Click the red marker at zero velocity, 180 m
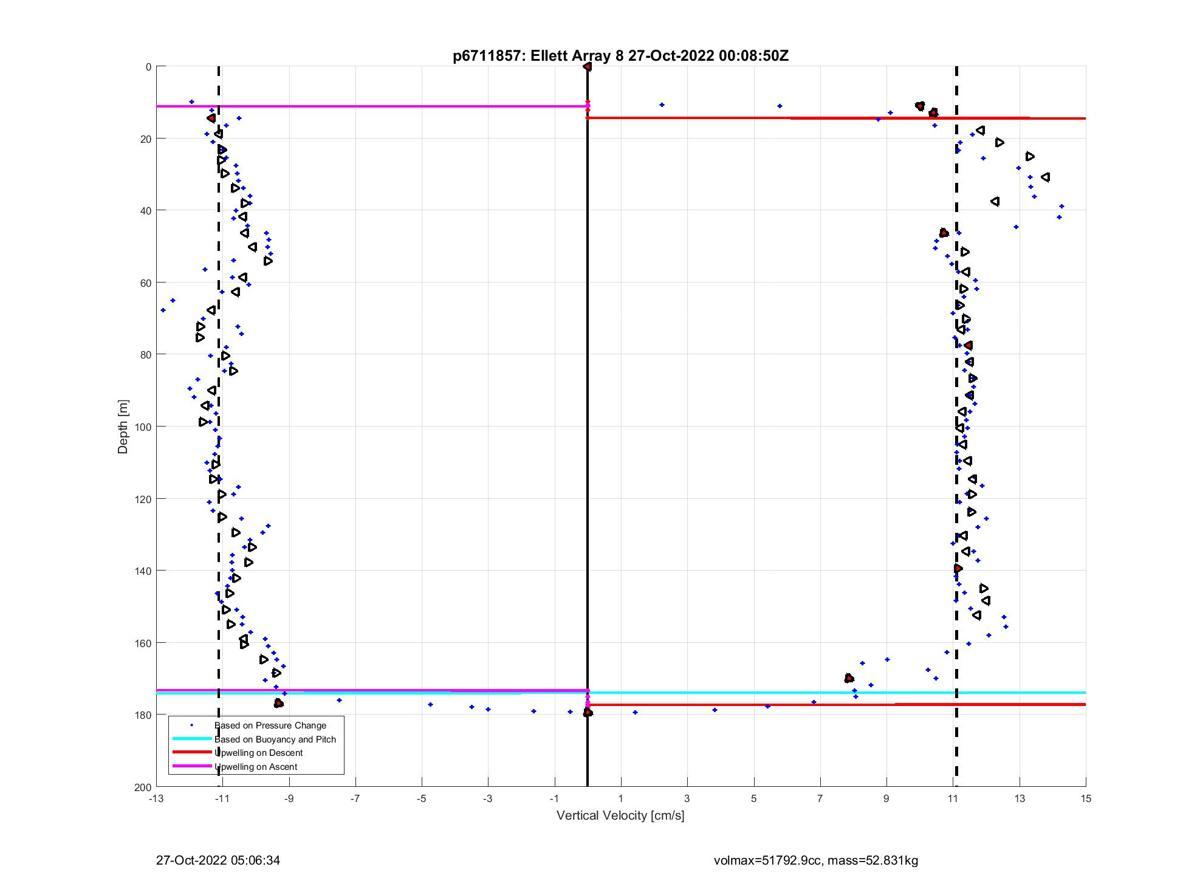 [587, 712]
